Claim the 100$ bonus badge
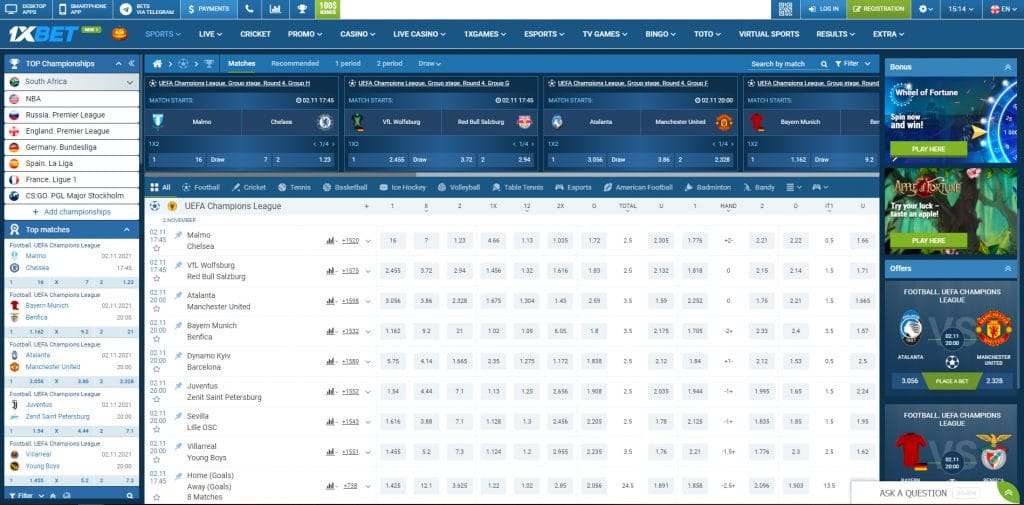Viewport: 1024px width, 505px height. tap(327, 9)
